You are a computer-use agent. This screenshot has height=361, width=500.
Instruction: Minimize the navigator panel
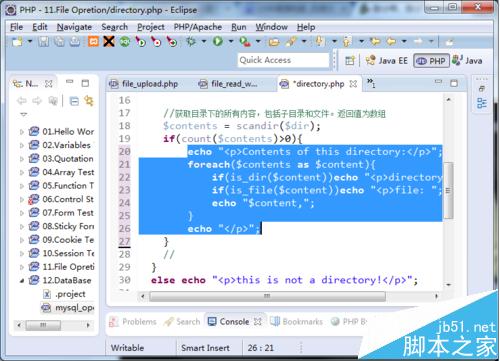click(x=69, y=82)
